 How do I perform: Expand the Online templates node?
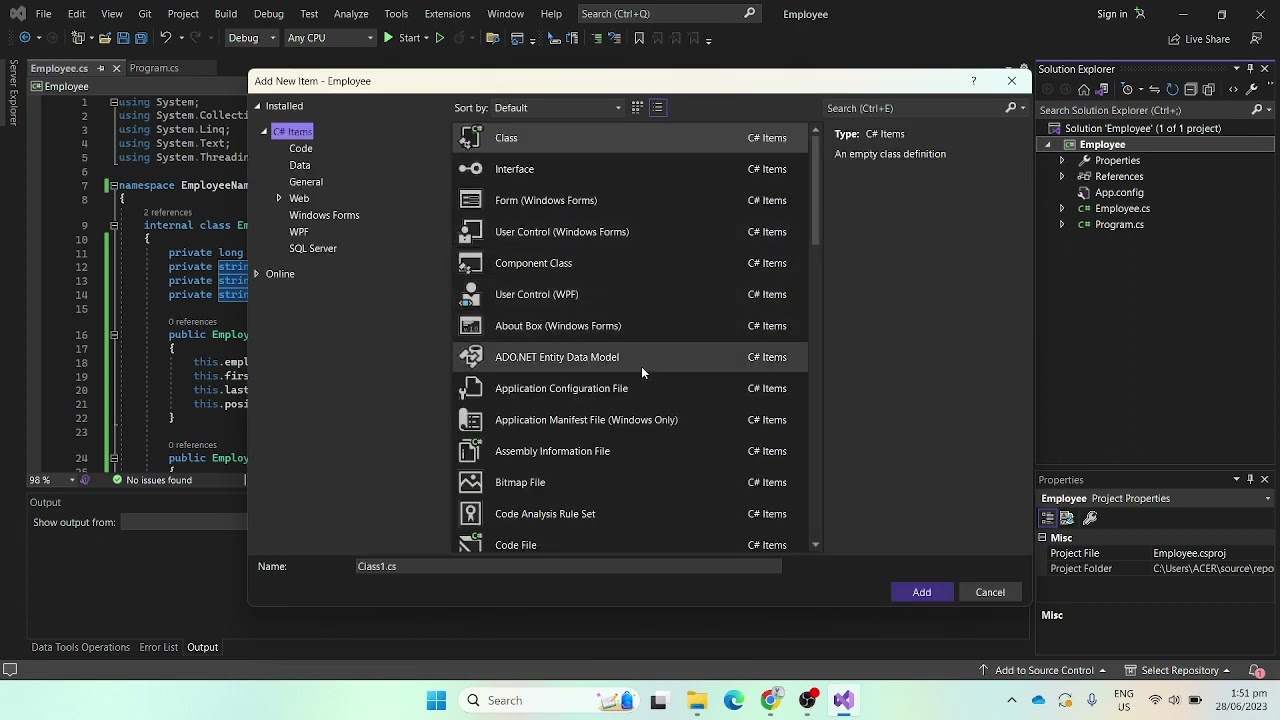pyautogui.click(x=257, y=274)
